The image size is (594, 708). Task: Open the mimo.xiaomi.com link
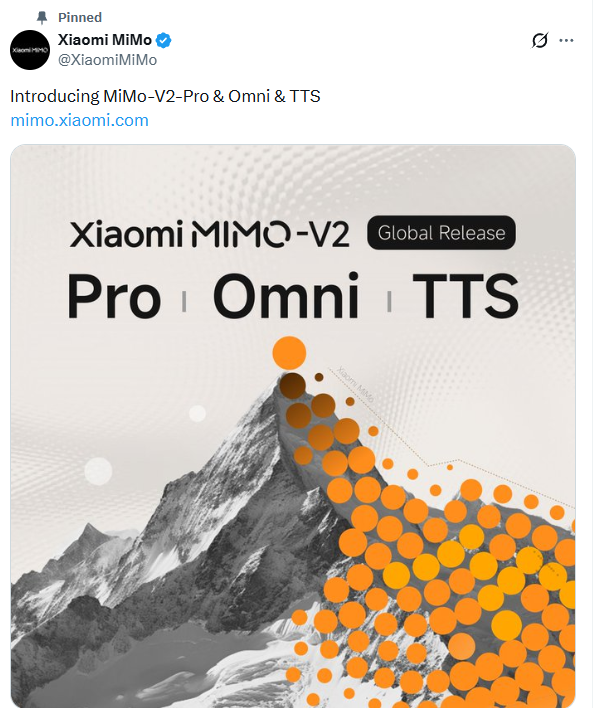point(79,120)
